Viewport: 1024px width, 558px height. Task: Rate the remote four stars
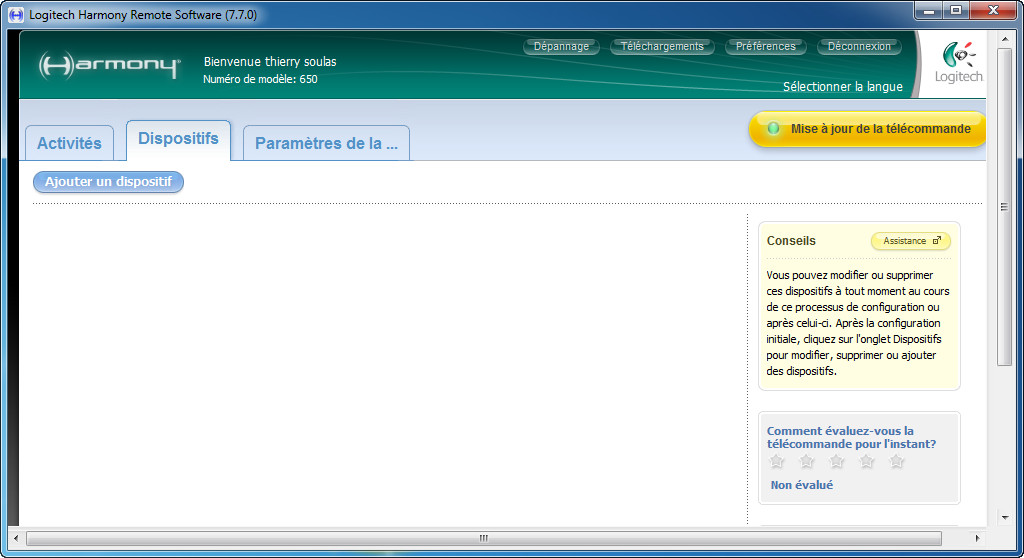[x=867, y=461]
